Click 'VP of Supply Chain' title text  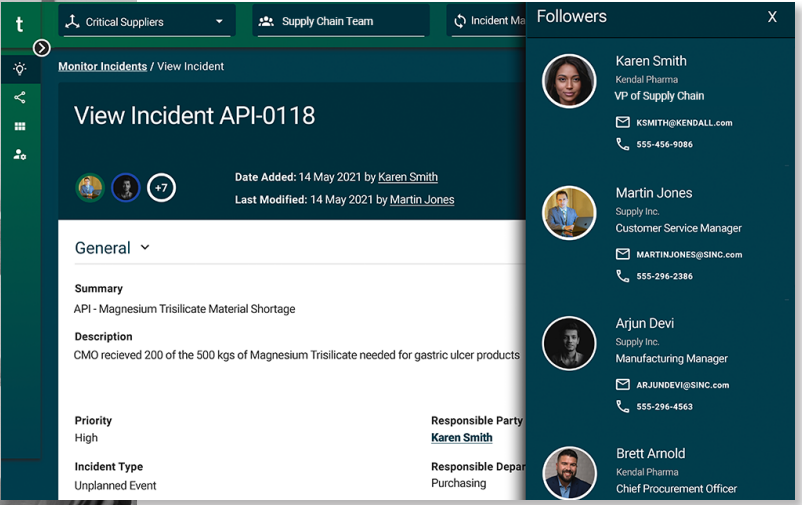(659, 96)
